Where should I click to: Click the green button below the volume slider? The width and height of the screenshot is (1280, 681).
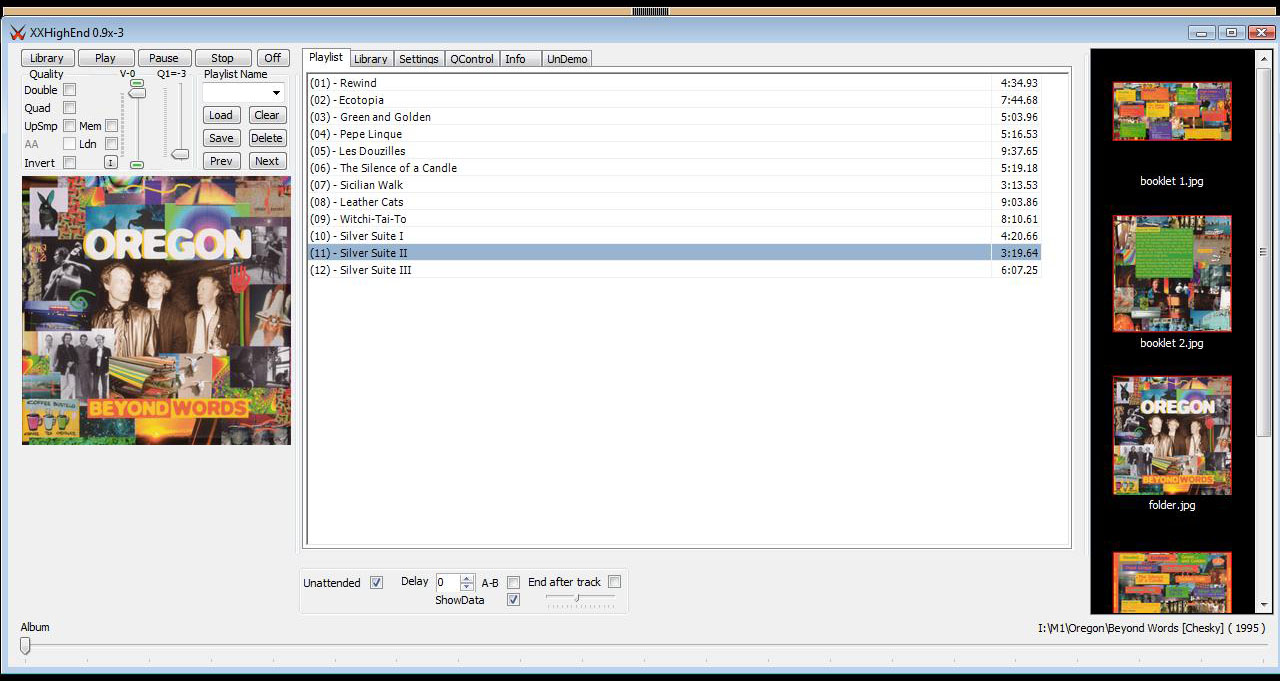coord(137,164)
